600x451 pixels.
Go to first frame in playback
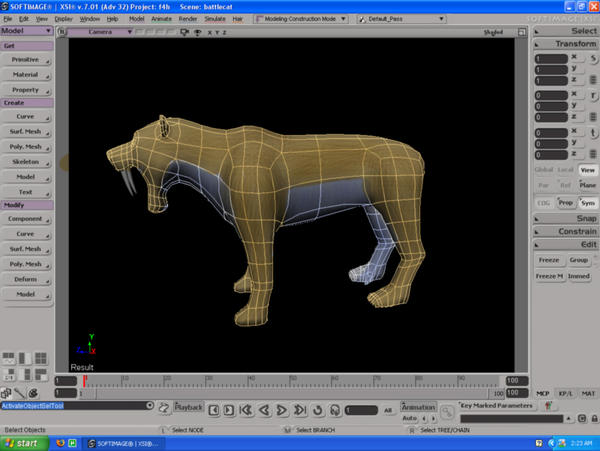pos(246,410)
